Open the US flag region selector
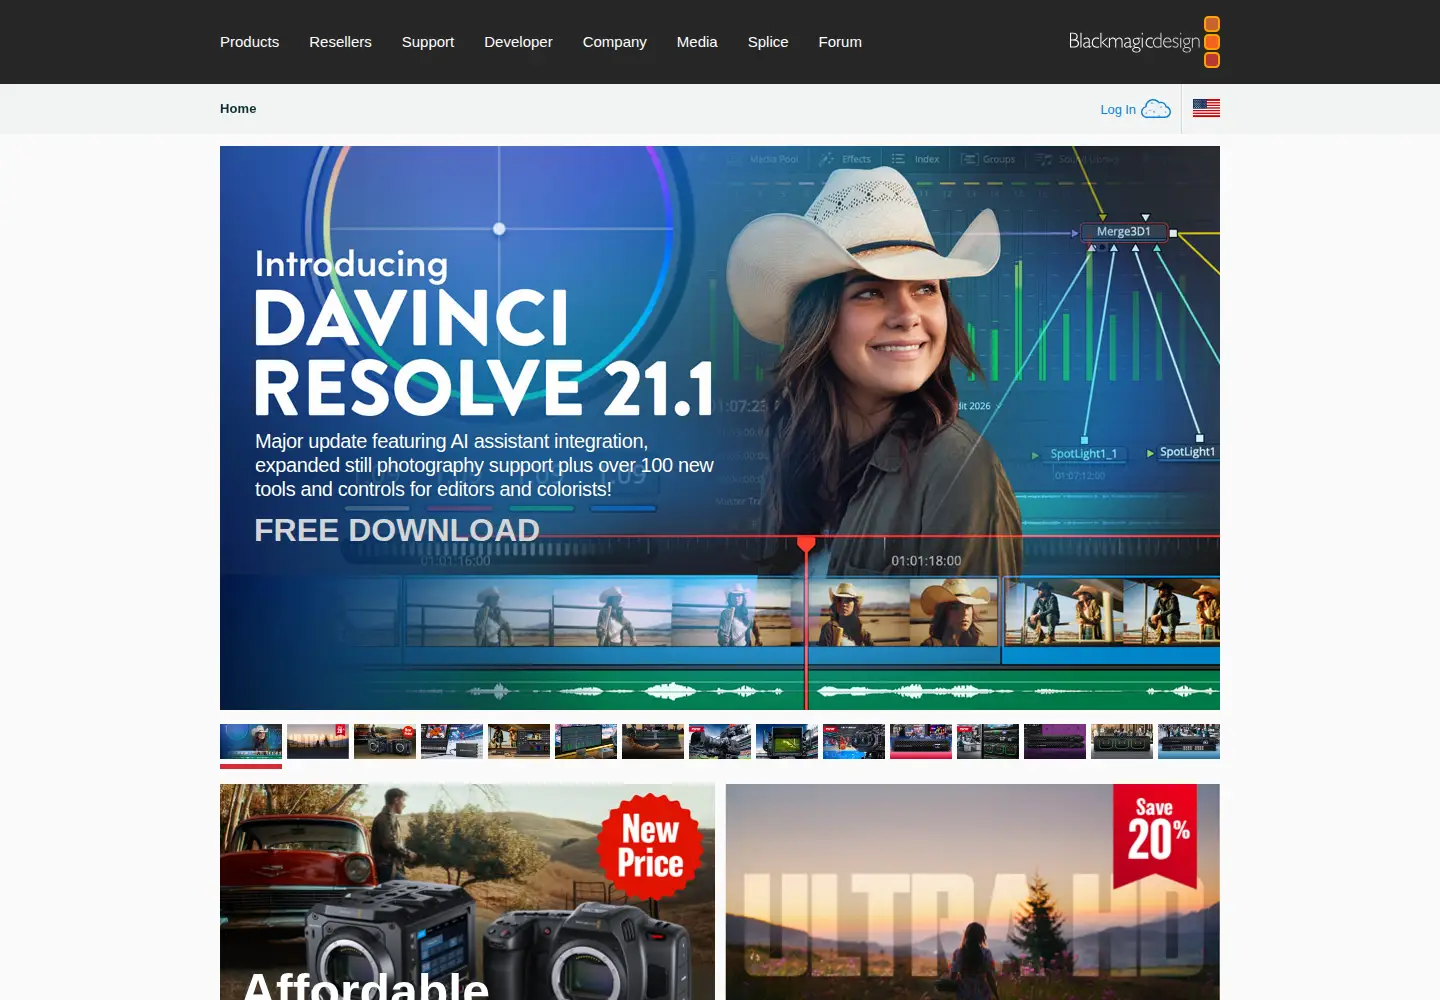This screenshot has width=1440, height=1000. (1206, 108)
